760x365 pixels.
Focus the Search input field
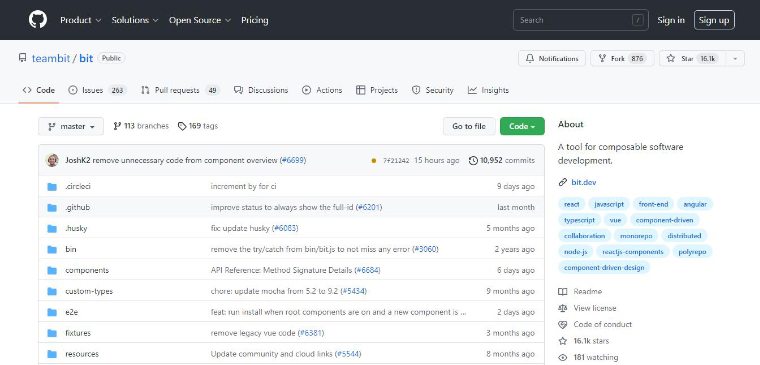click(x=581, y=20)
